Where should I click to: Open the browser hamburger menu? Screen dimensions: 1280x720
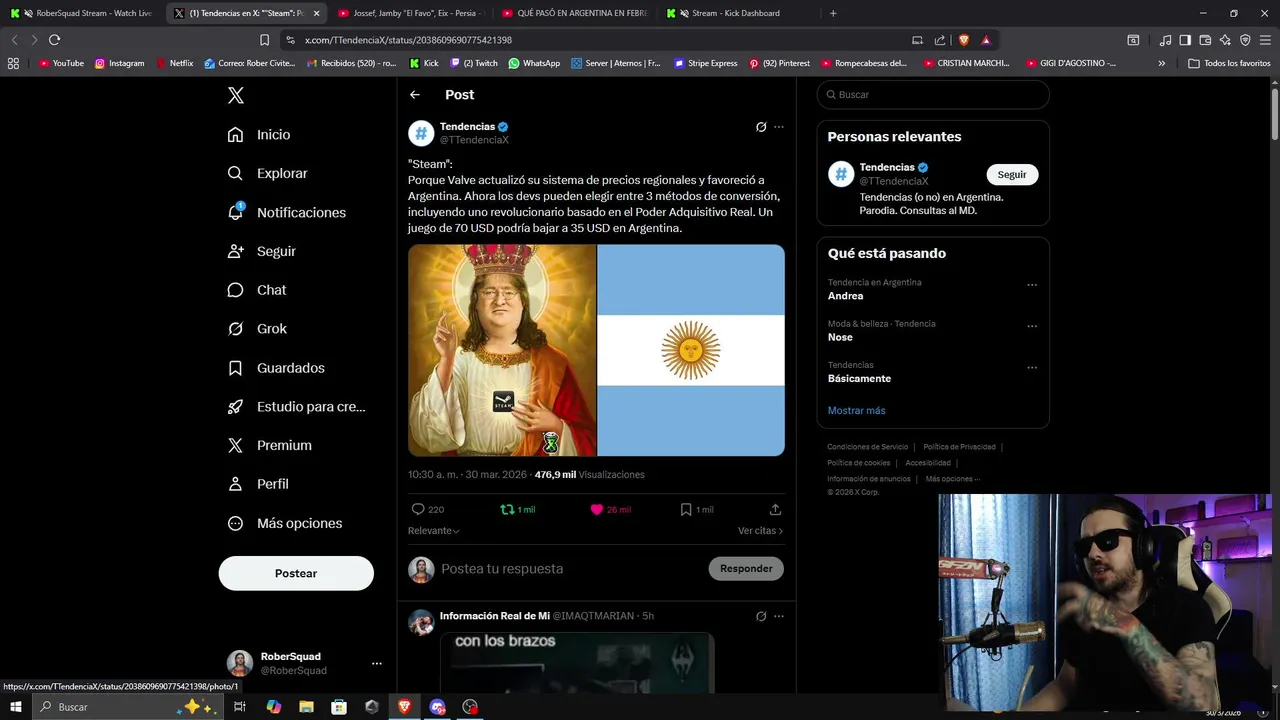tap(1266, 40)
